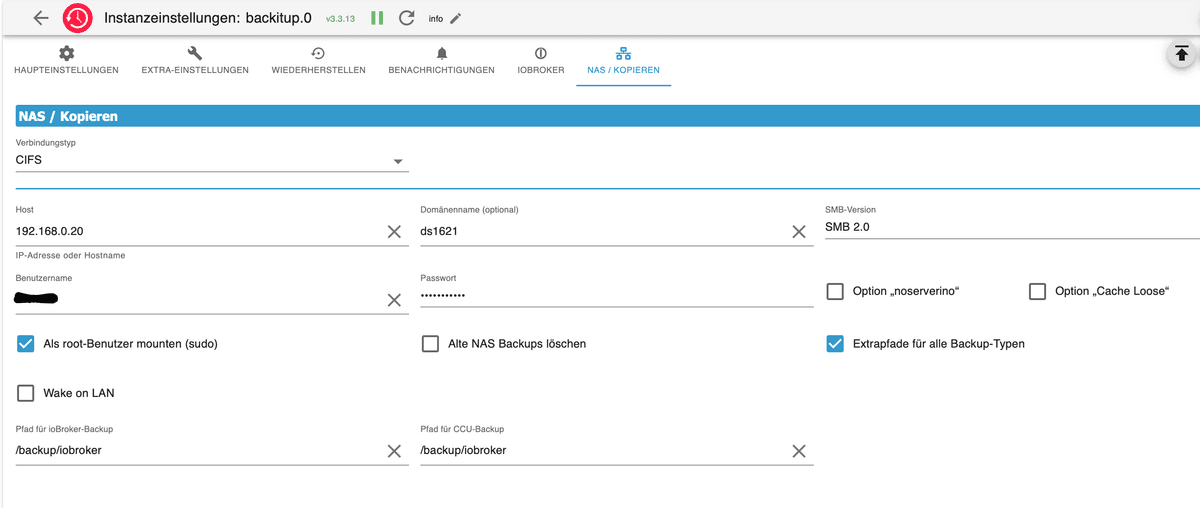
Task: Clear the Benutzername field
Action: 394,300
